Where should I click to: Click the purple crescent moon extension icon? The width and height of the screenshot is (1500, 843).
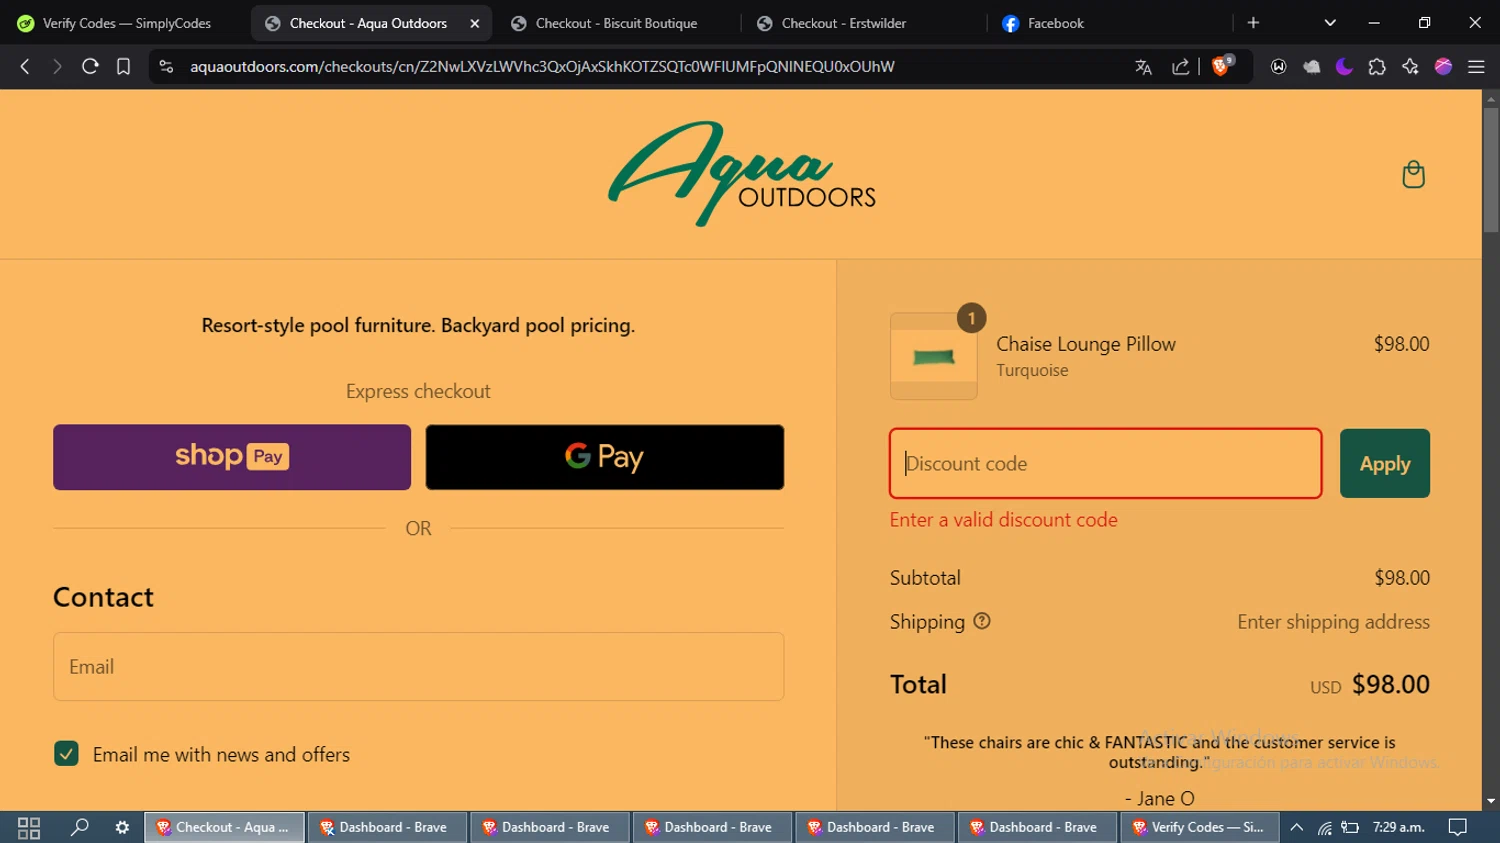pos(1344,66)
